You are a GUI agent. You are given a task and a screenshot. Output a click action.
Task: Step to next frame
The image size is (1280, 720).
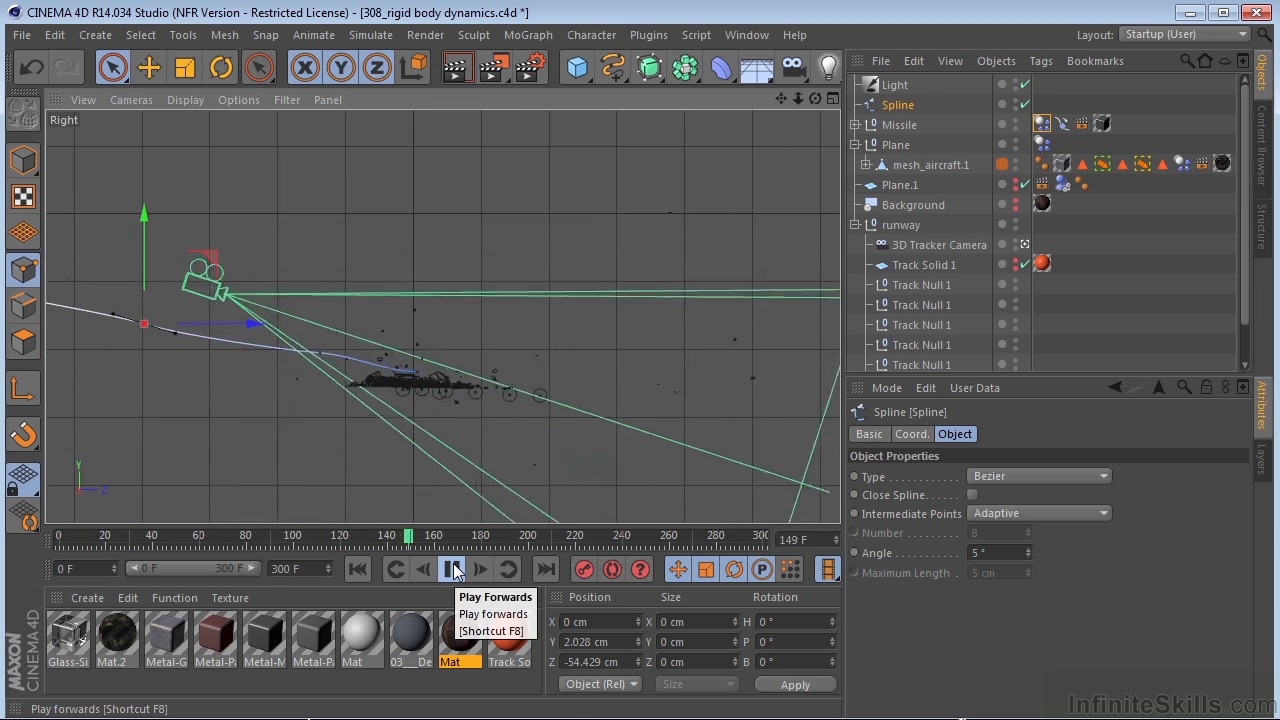481,569
